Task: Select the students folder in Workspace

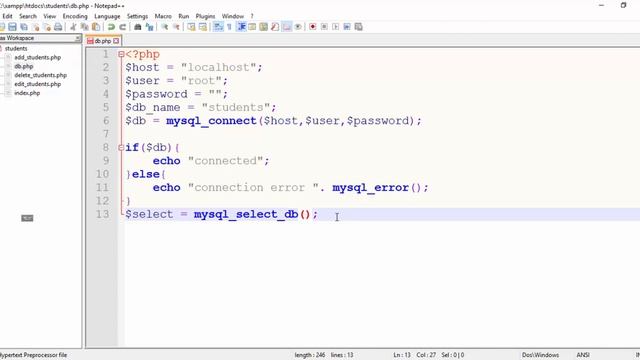Action: tap(16, 48)
